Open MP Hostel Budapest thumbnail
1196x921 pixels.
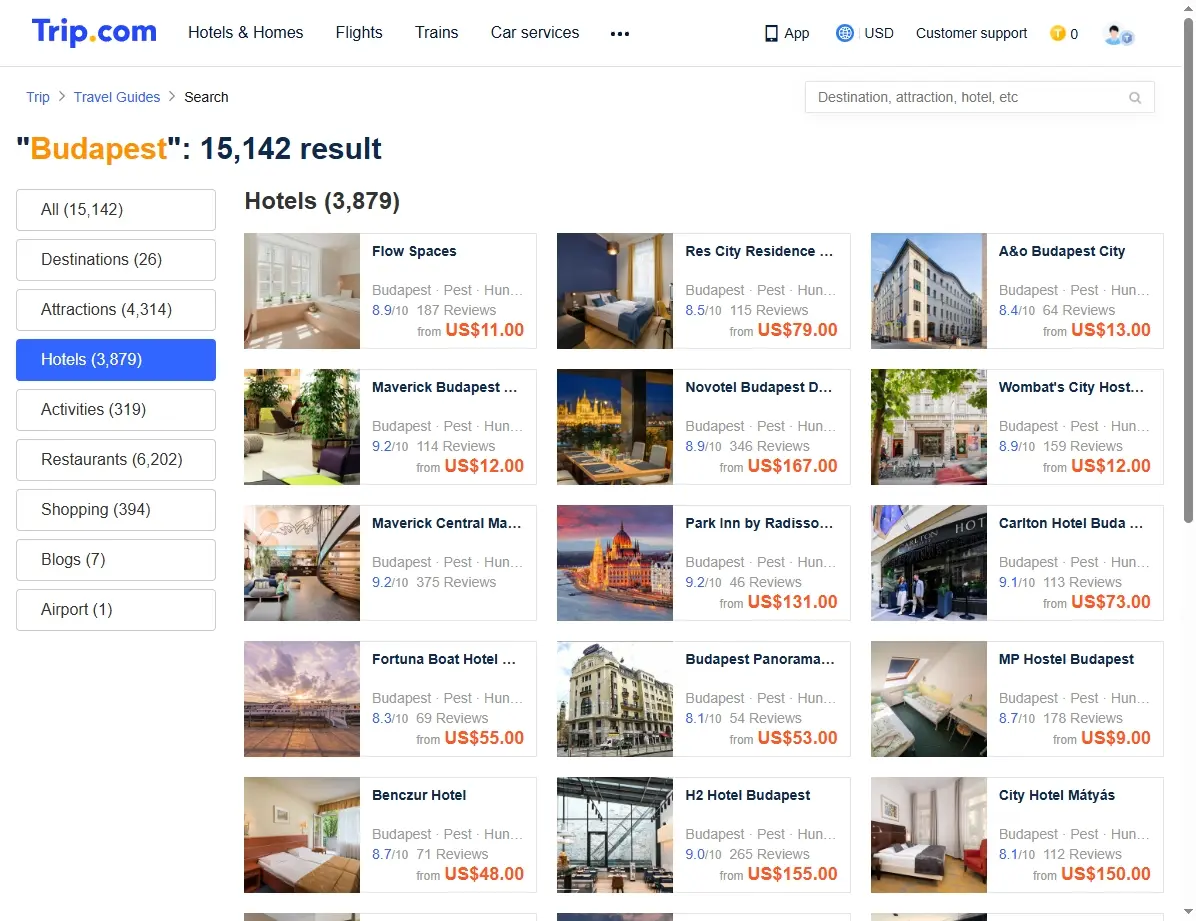click(928, 699)
